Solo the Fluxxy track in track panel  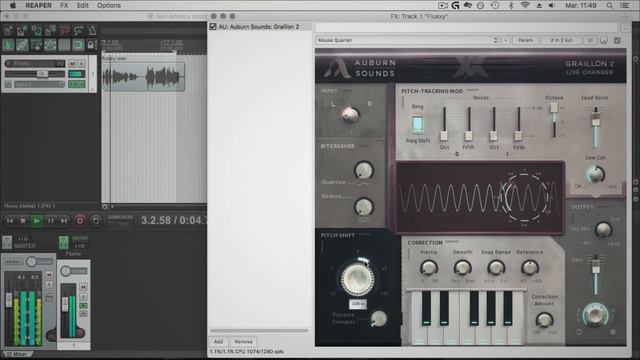coord(82,64)
